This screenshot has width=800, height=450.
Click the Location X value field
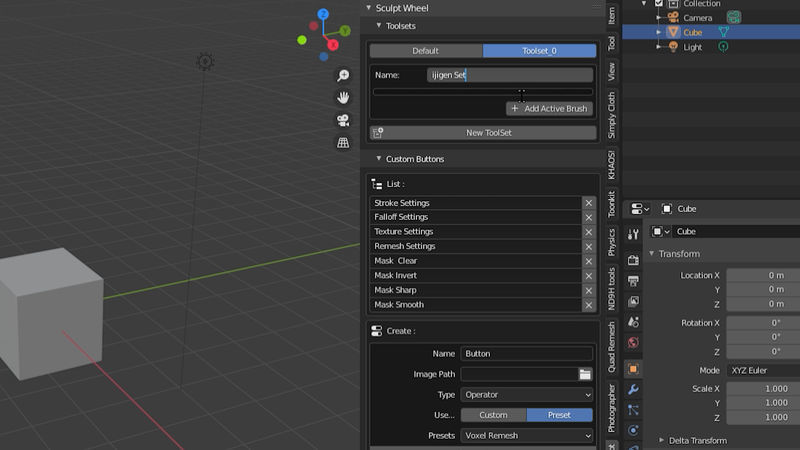[x=763, y=275]
